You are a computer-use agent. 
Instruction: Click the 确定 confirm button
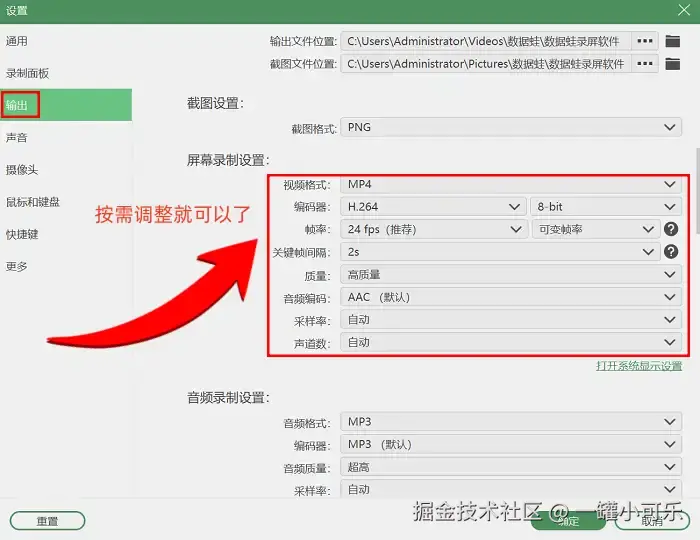pyautogui.click(x=568, y=521)
